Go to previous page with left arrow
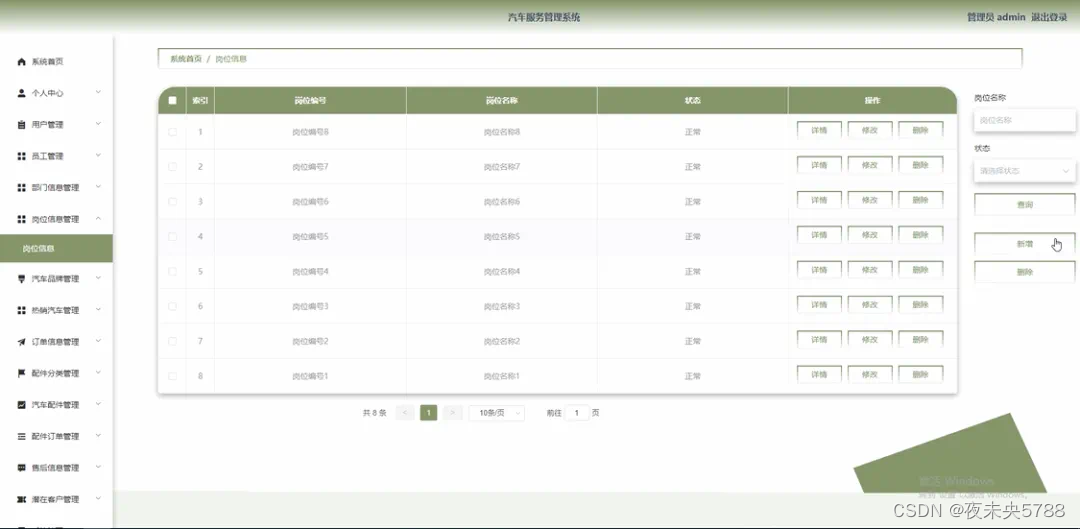Screen dimensions: 1080x529 point(405,413)
